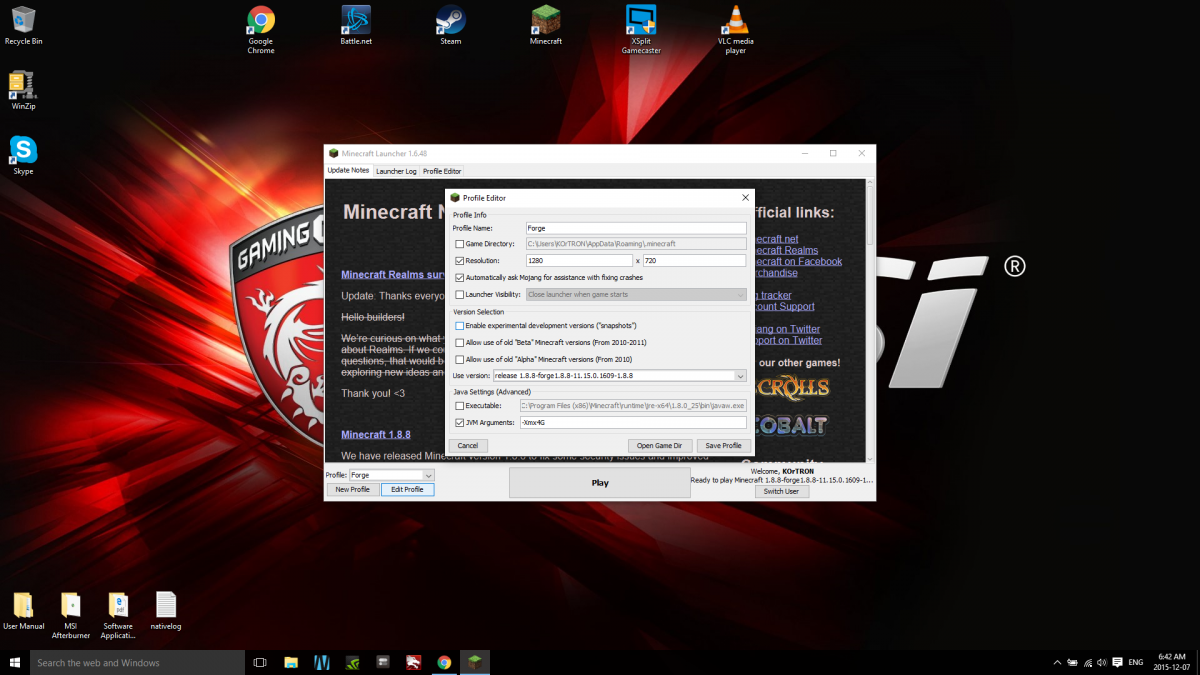Viewport: 1200px width, 675px height.
Task: Click the New Profile button
Action: (353, 489)
